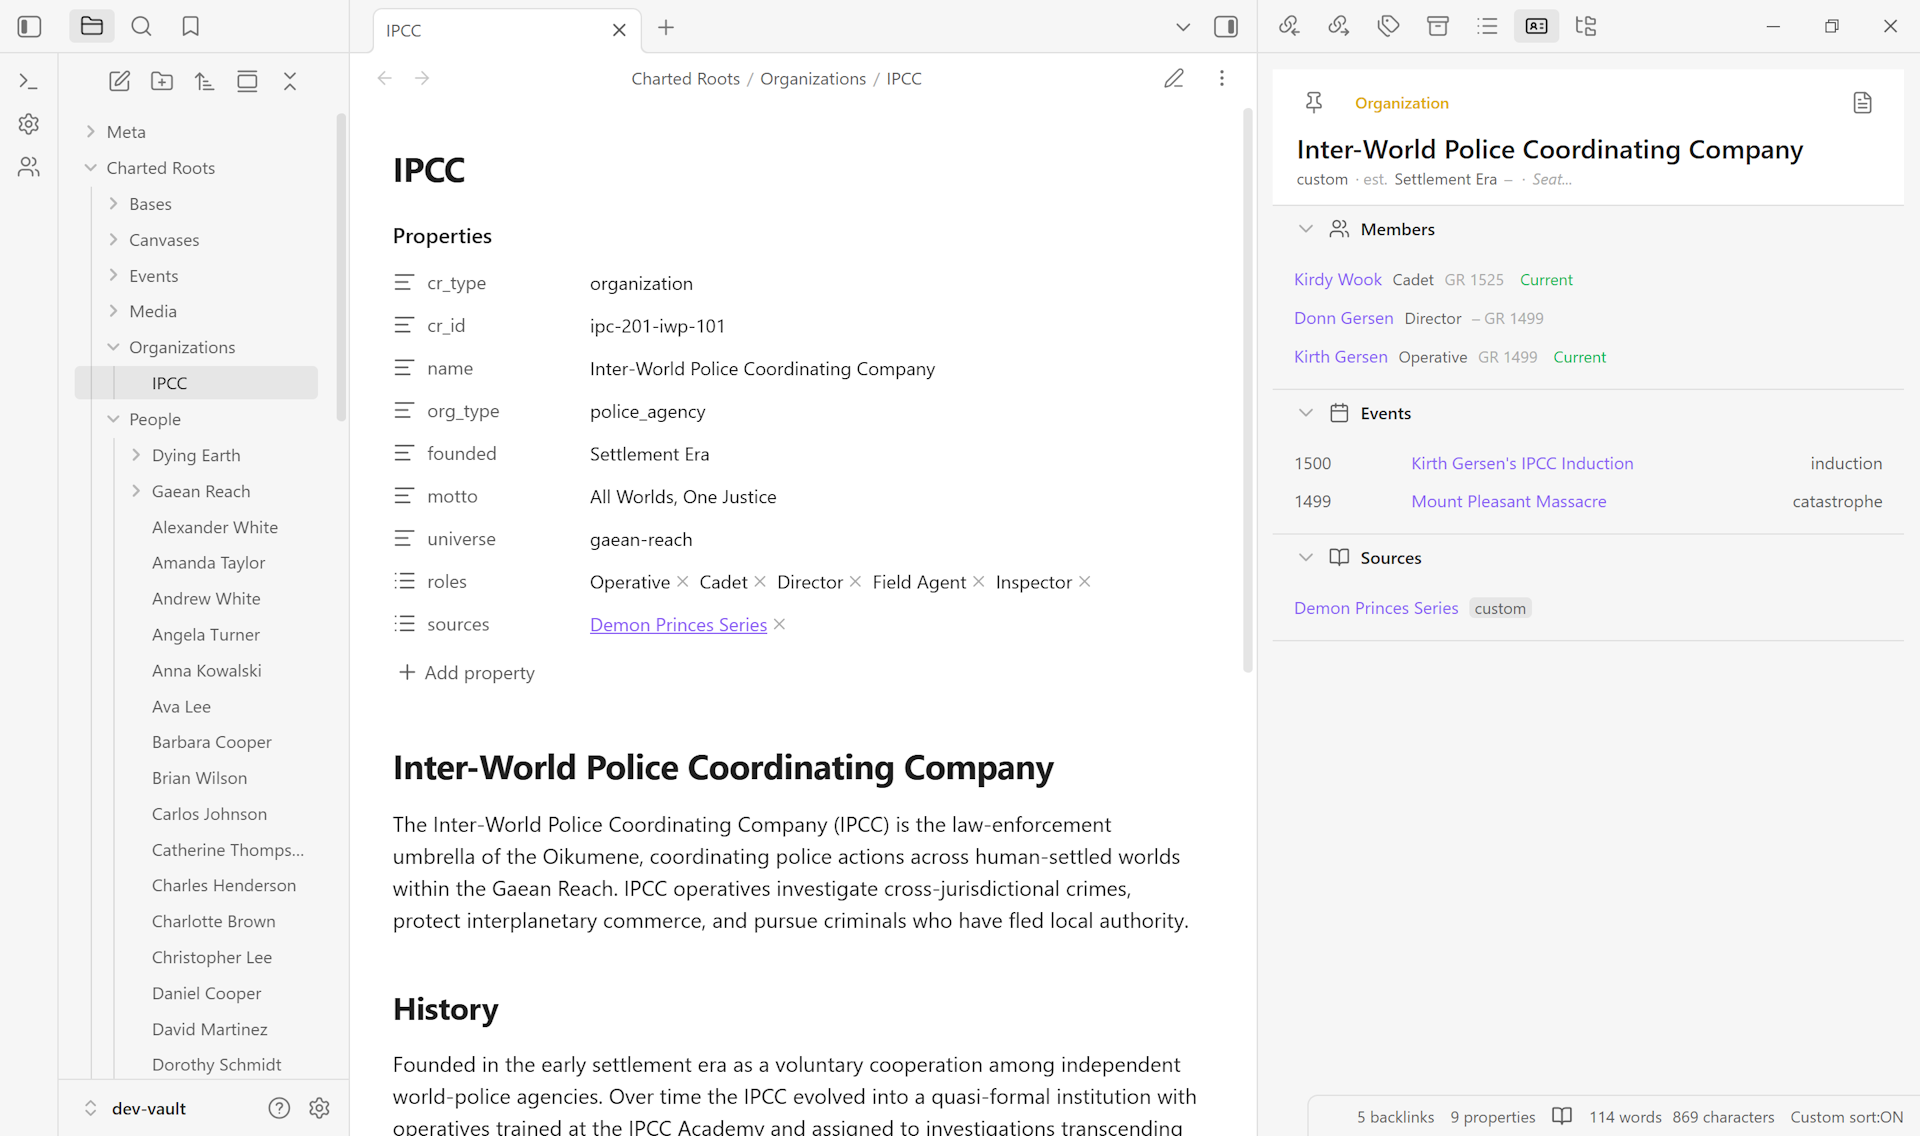Image resolution: width=1920 pixels, height=1136 pixels.
Task: Open the dev-vault switcher
Action: (135, 1108)
